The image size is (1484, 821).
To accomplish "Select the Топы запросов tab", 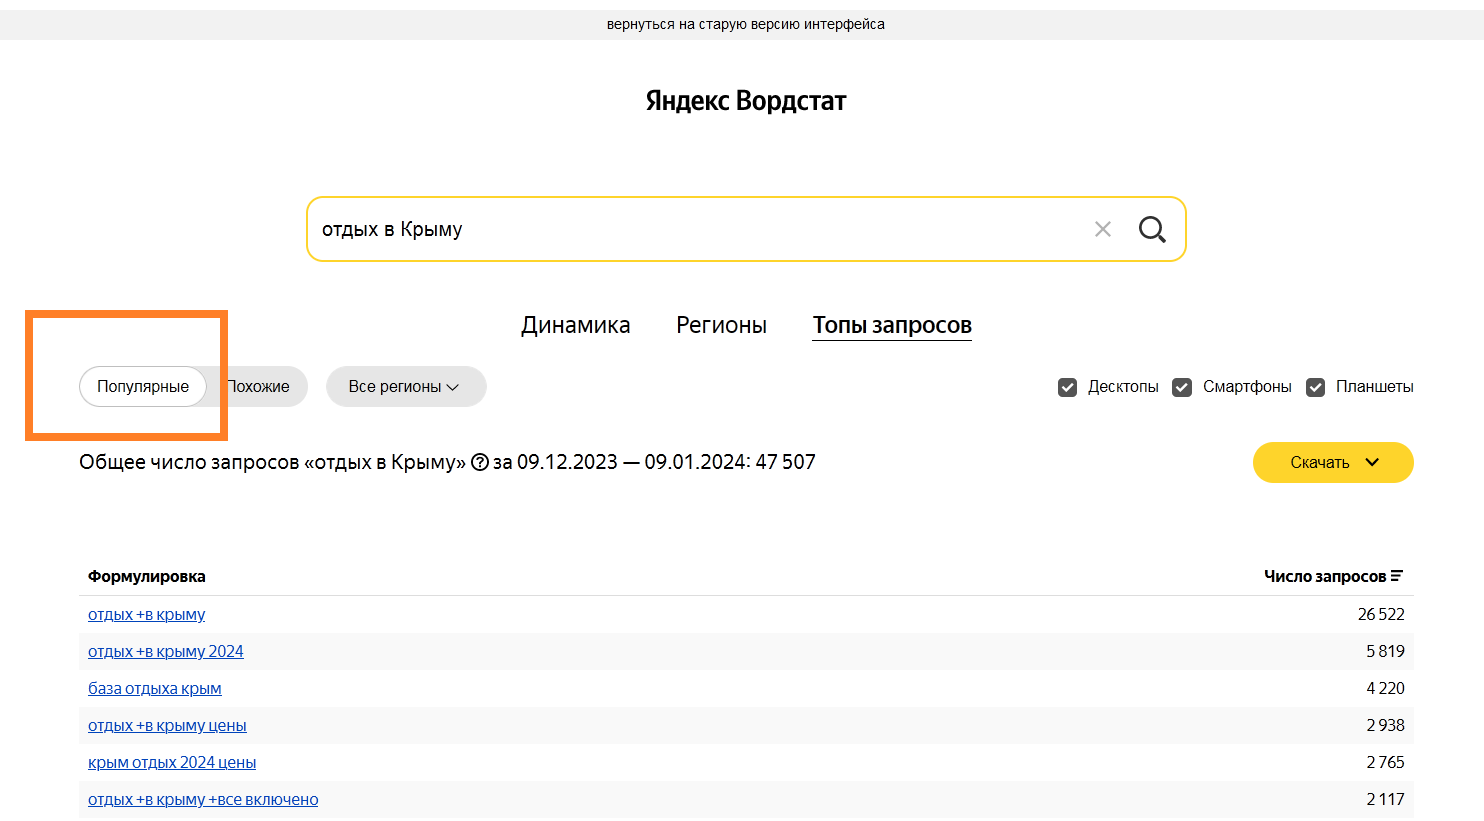I will pos(892,325).
